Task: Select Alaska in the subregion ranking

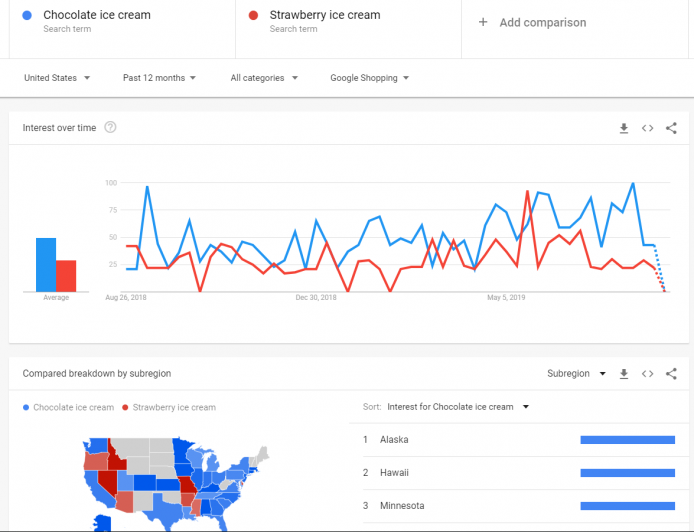Action: point(519,440)
